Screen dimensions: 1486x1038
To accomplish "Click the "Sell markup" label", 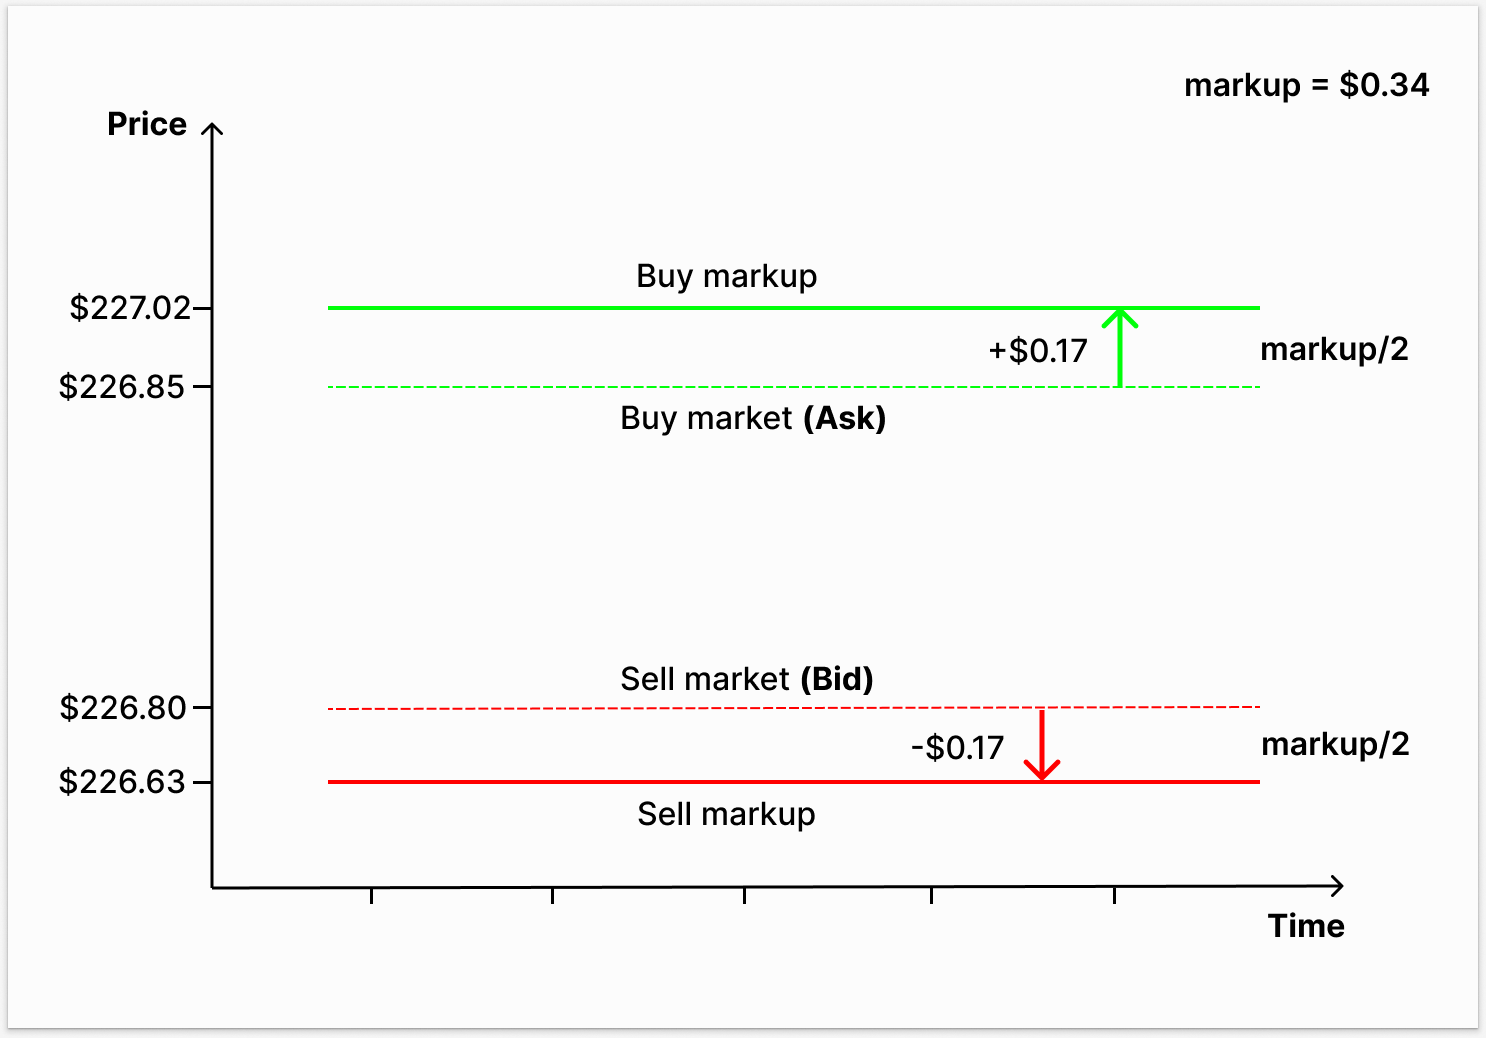I will pyautogui.click(x=726, y=814).
